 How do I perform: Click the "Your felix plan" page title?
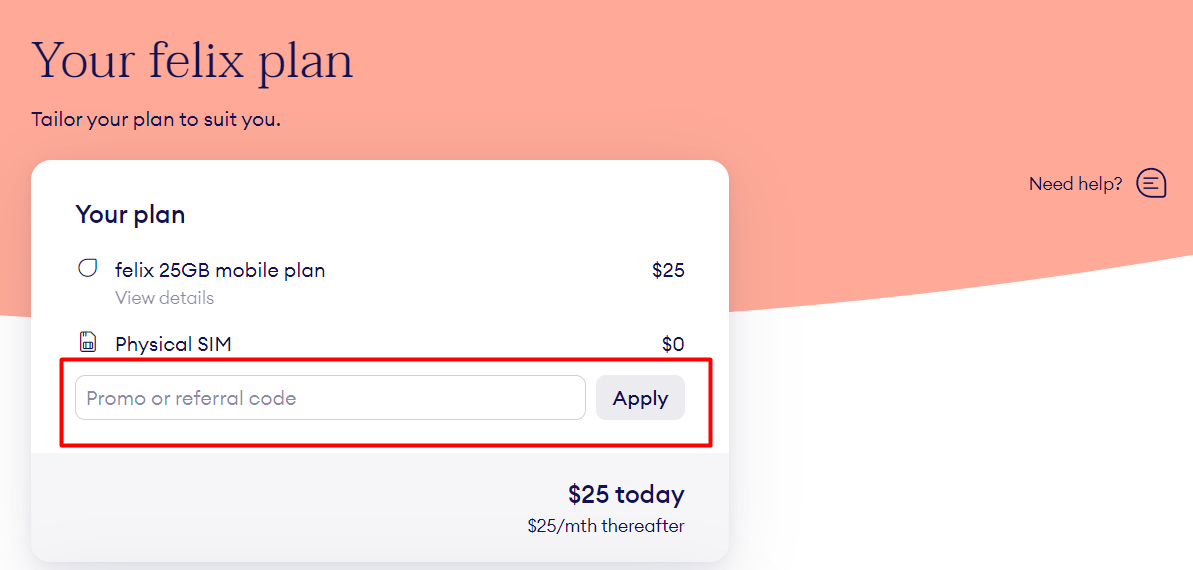click(192, 61)
